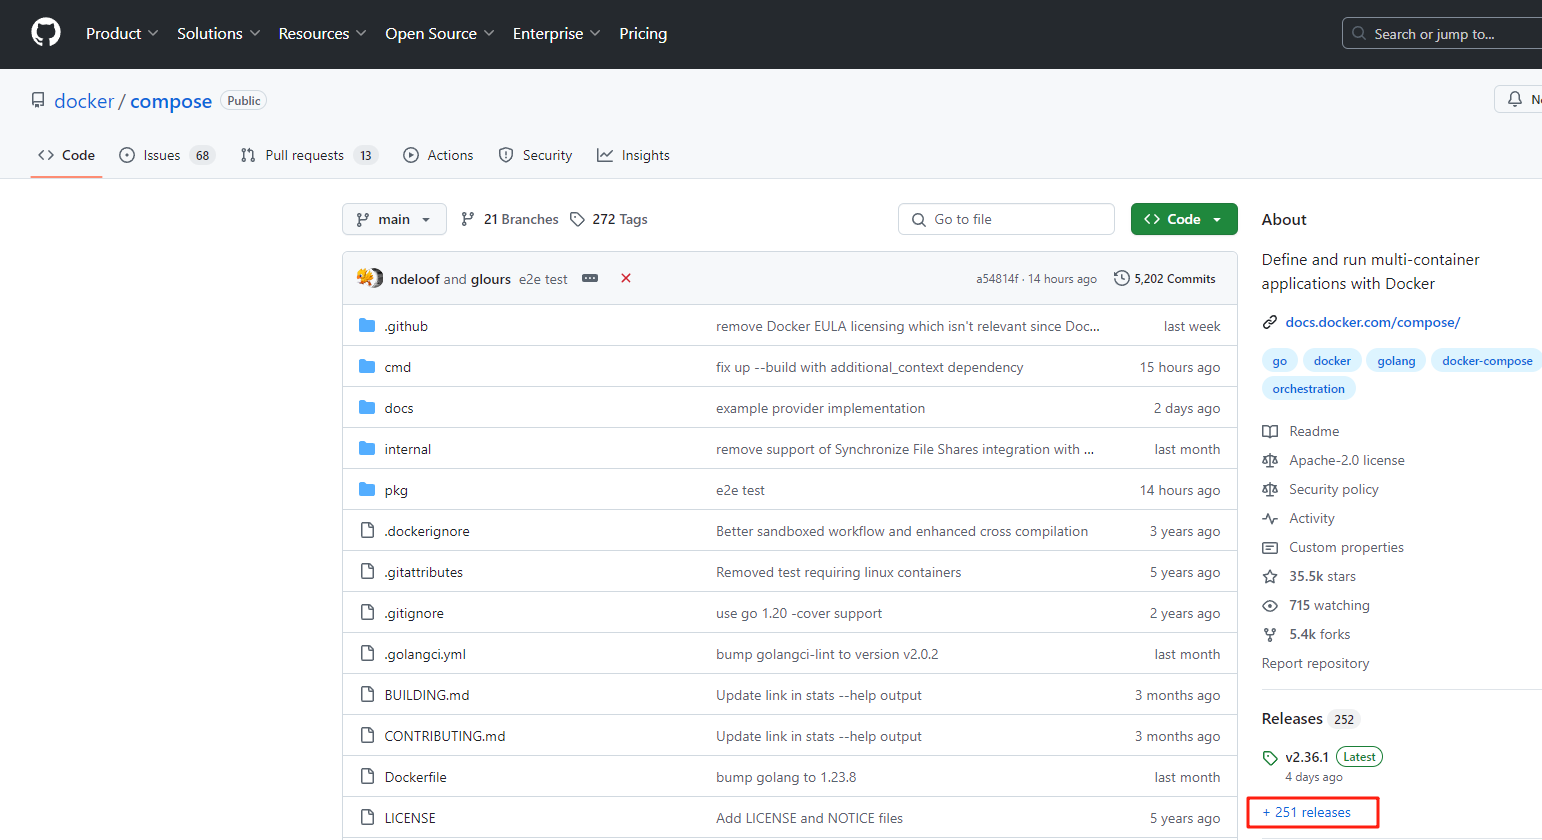This screenshot has height=840, width=1542.
Task: View the 272 Tags link
Action: [609, 219]
